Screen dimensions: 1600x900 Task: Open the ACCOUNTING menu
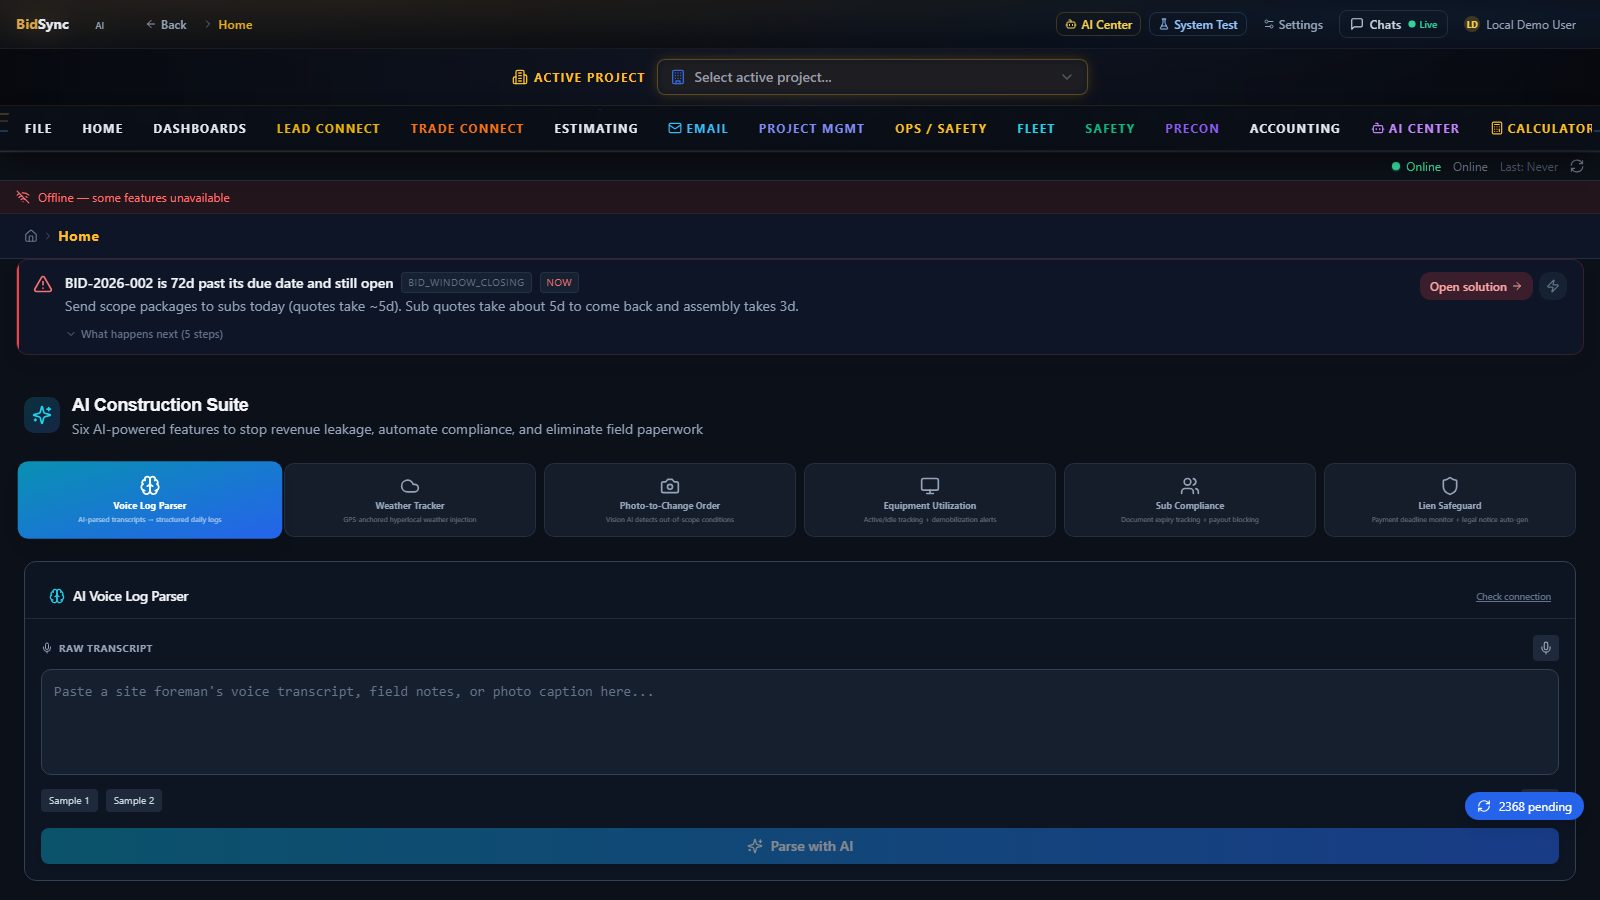coord(1295,128)
